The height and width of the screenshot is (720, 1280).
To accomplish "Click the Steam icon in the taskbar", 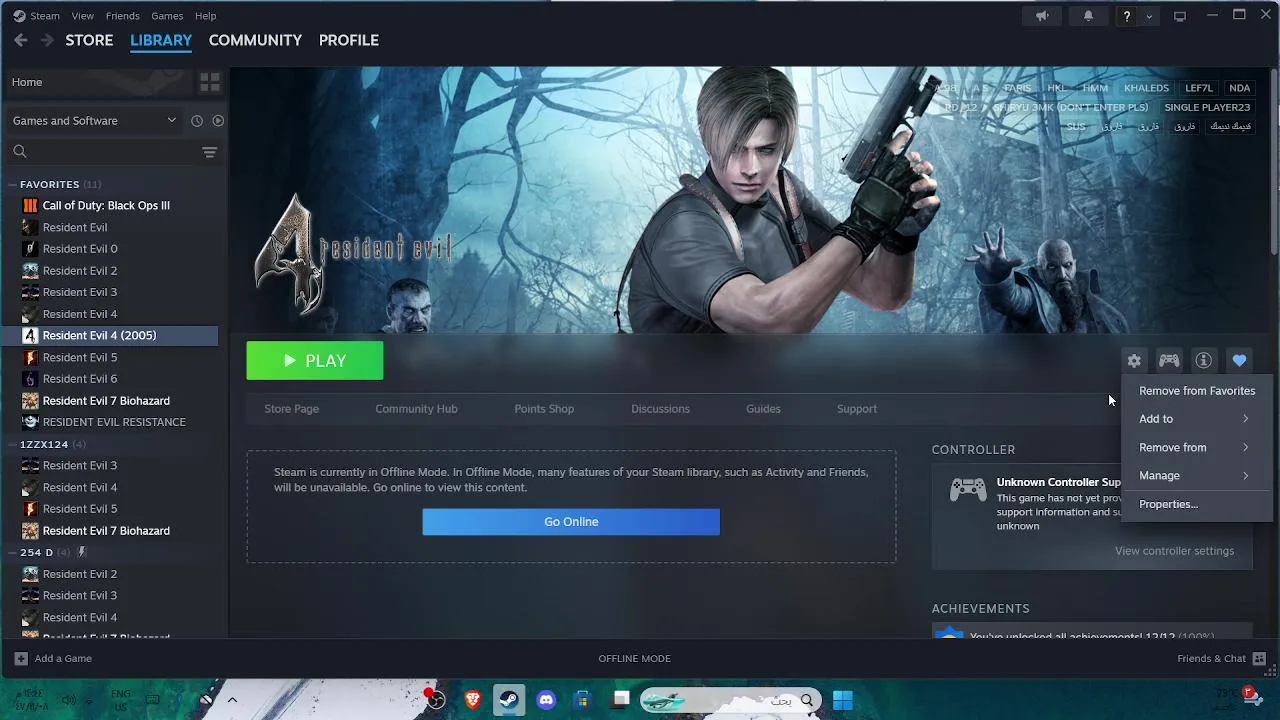I will pyautogui.click(x=509, y=700).
